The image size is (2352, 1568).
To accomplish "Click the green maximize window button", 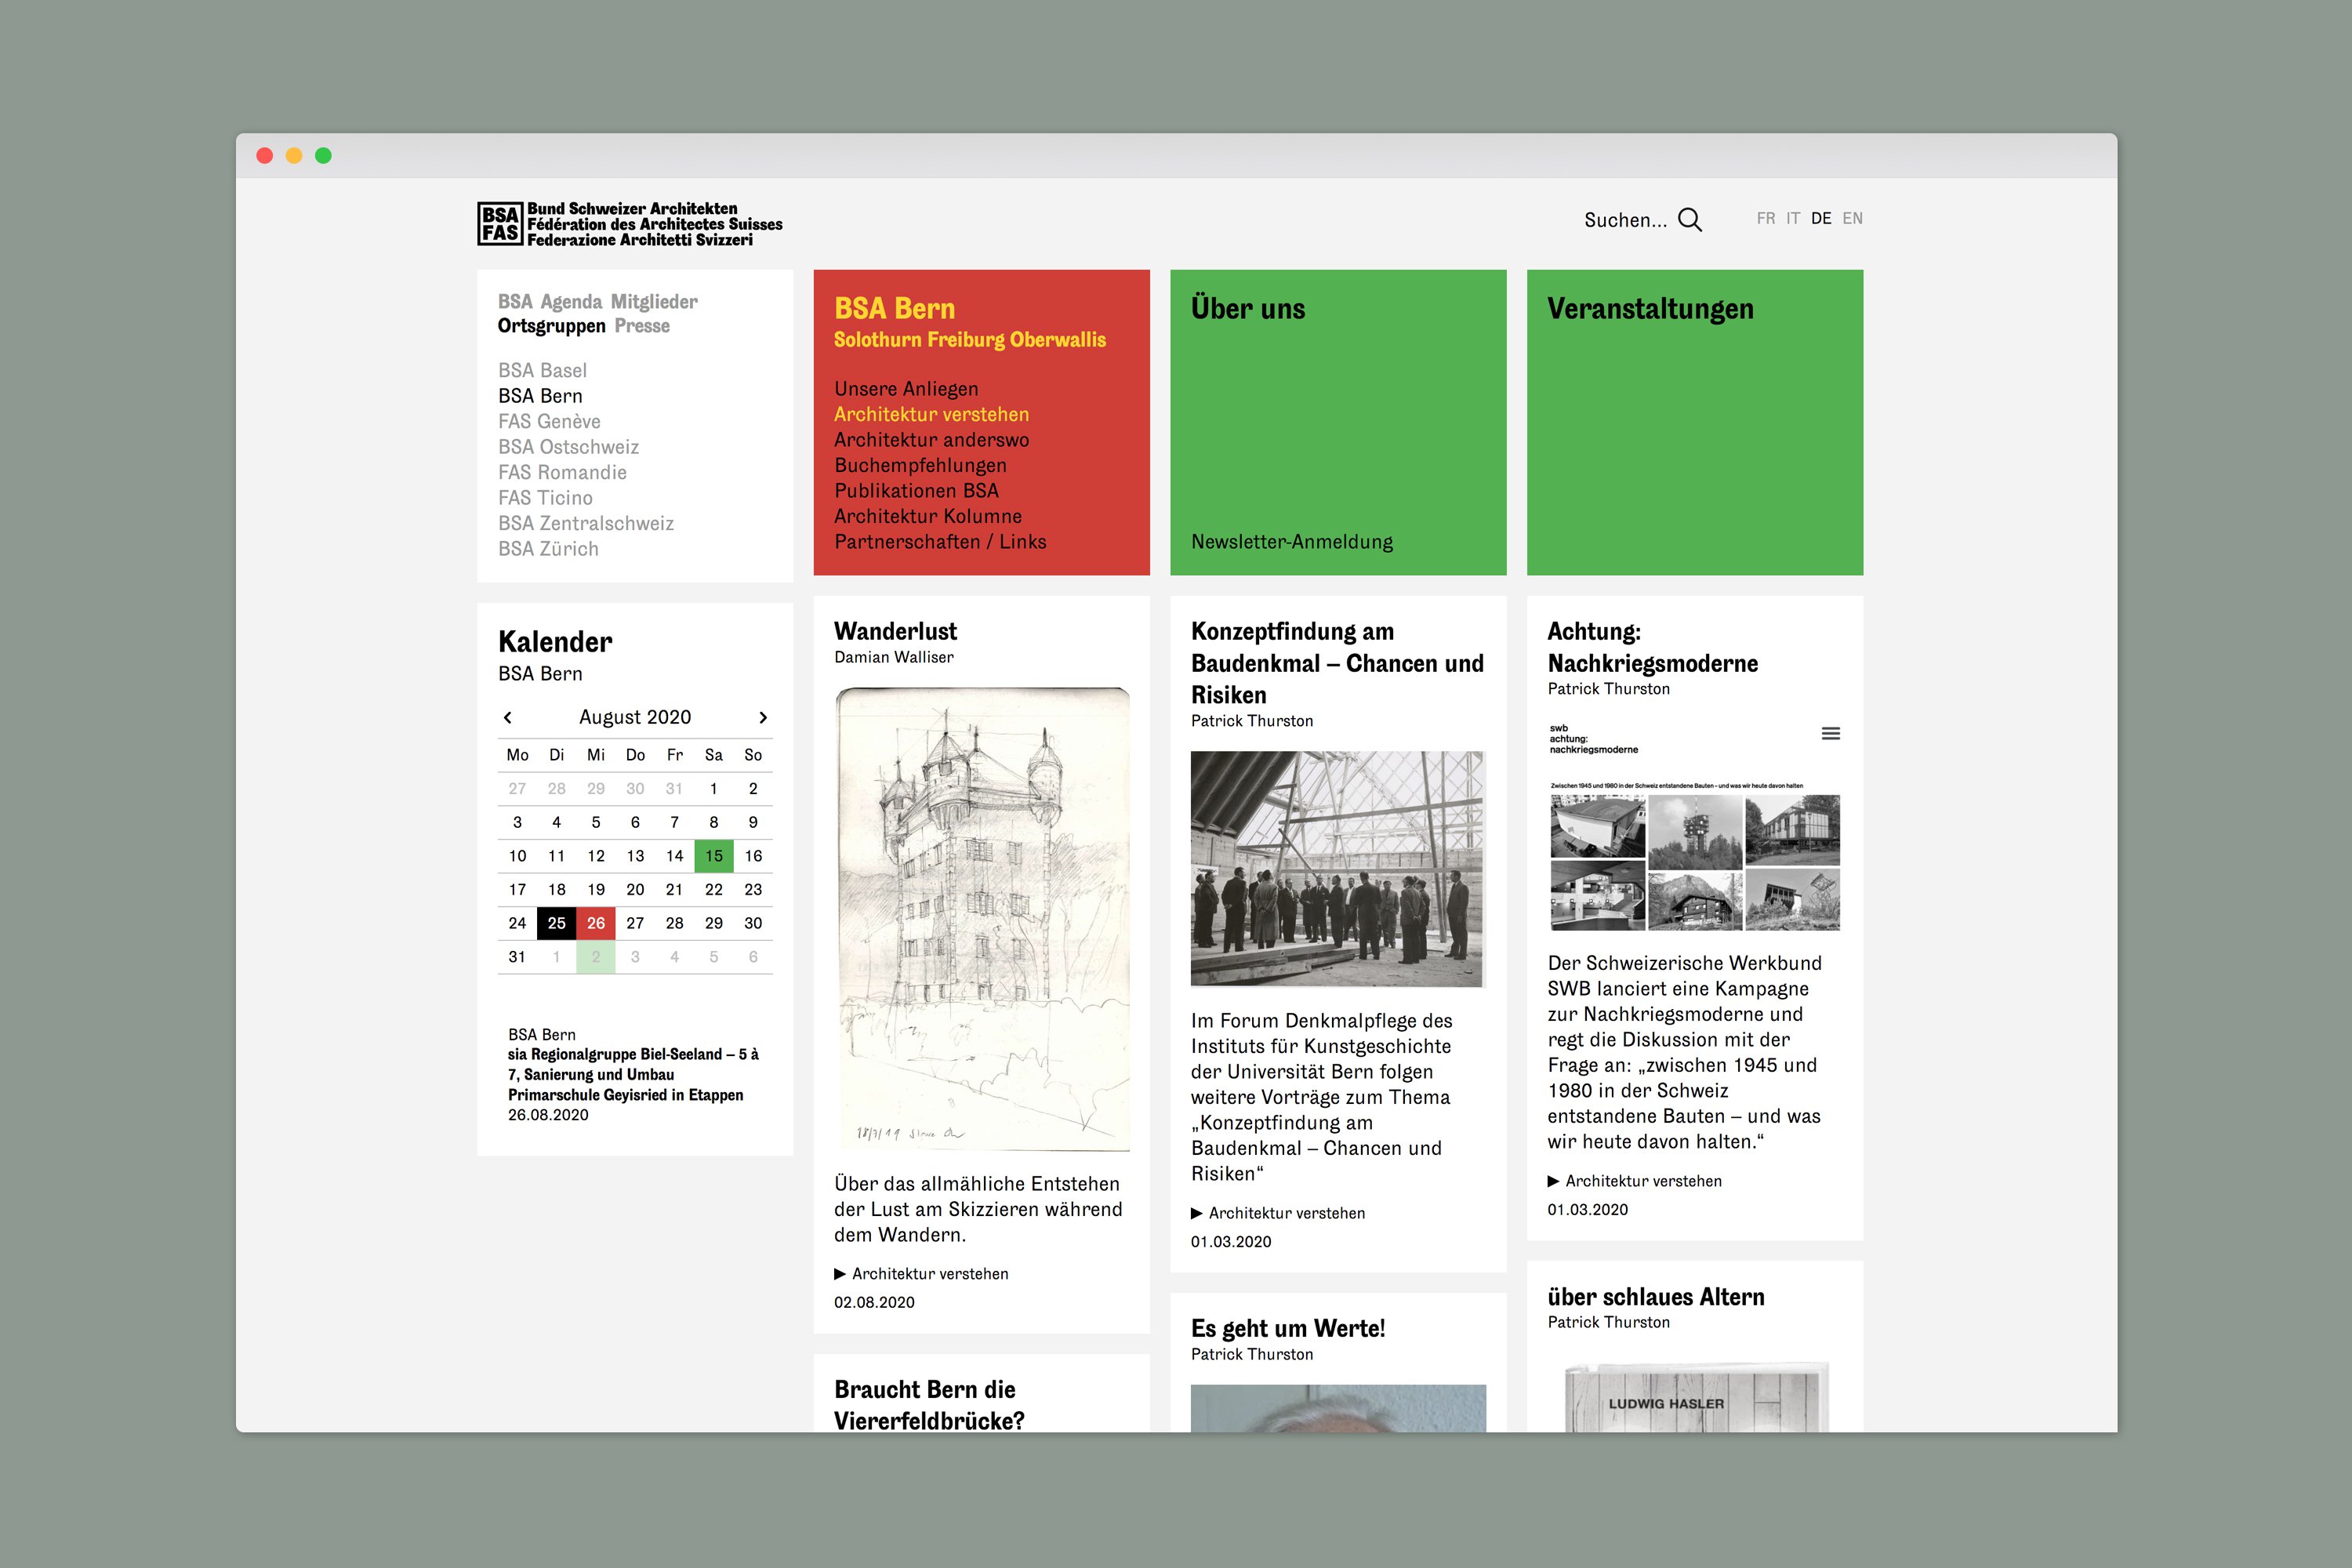I will tap(323, 155).
